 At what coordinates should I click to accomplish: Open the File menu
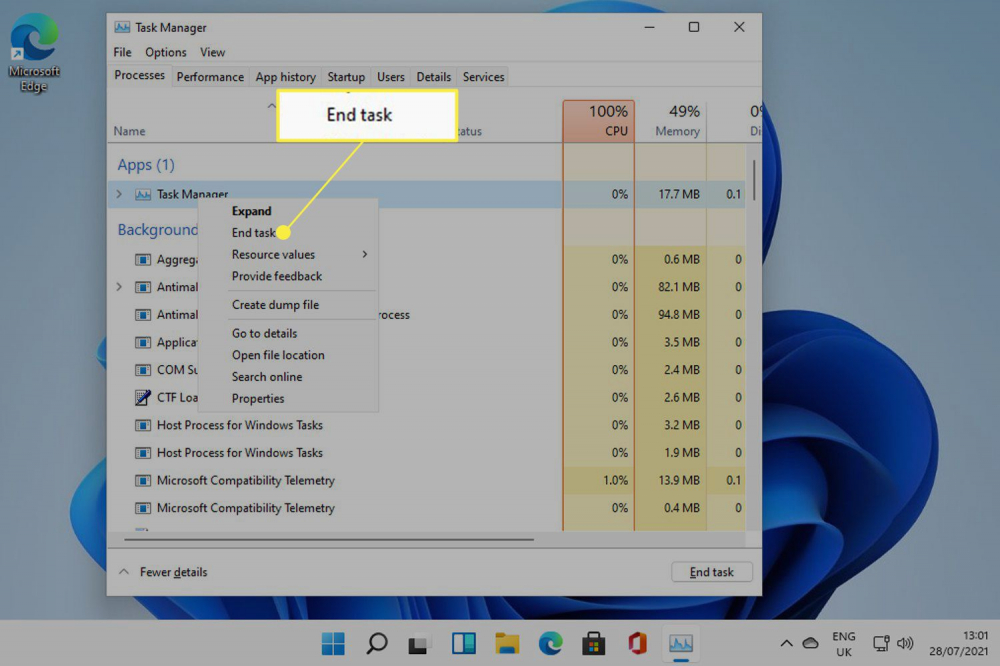click(122, 52)
